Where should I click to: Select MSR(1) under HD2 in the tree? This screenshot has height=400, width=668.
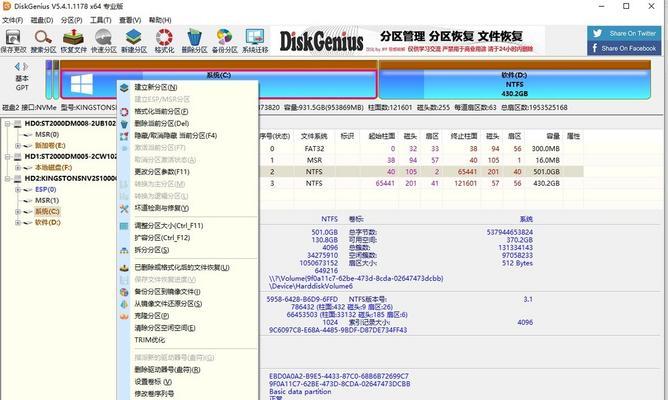[47, 200]
